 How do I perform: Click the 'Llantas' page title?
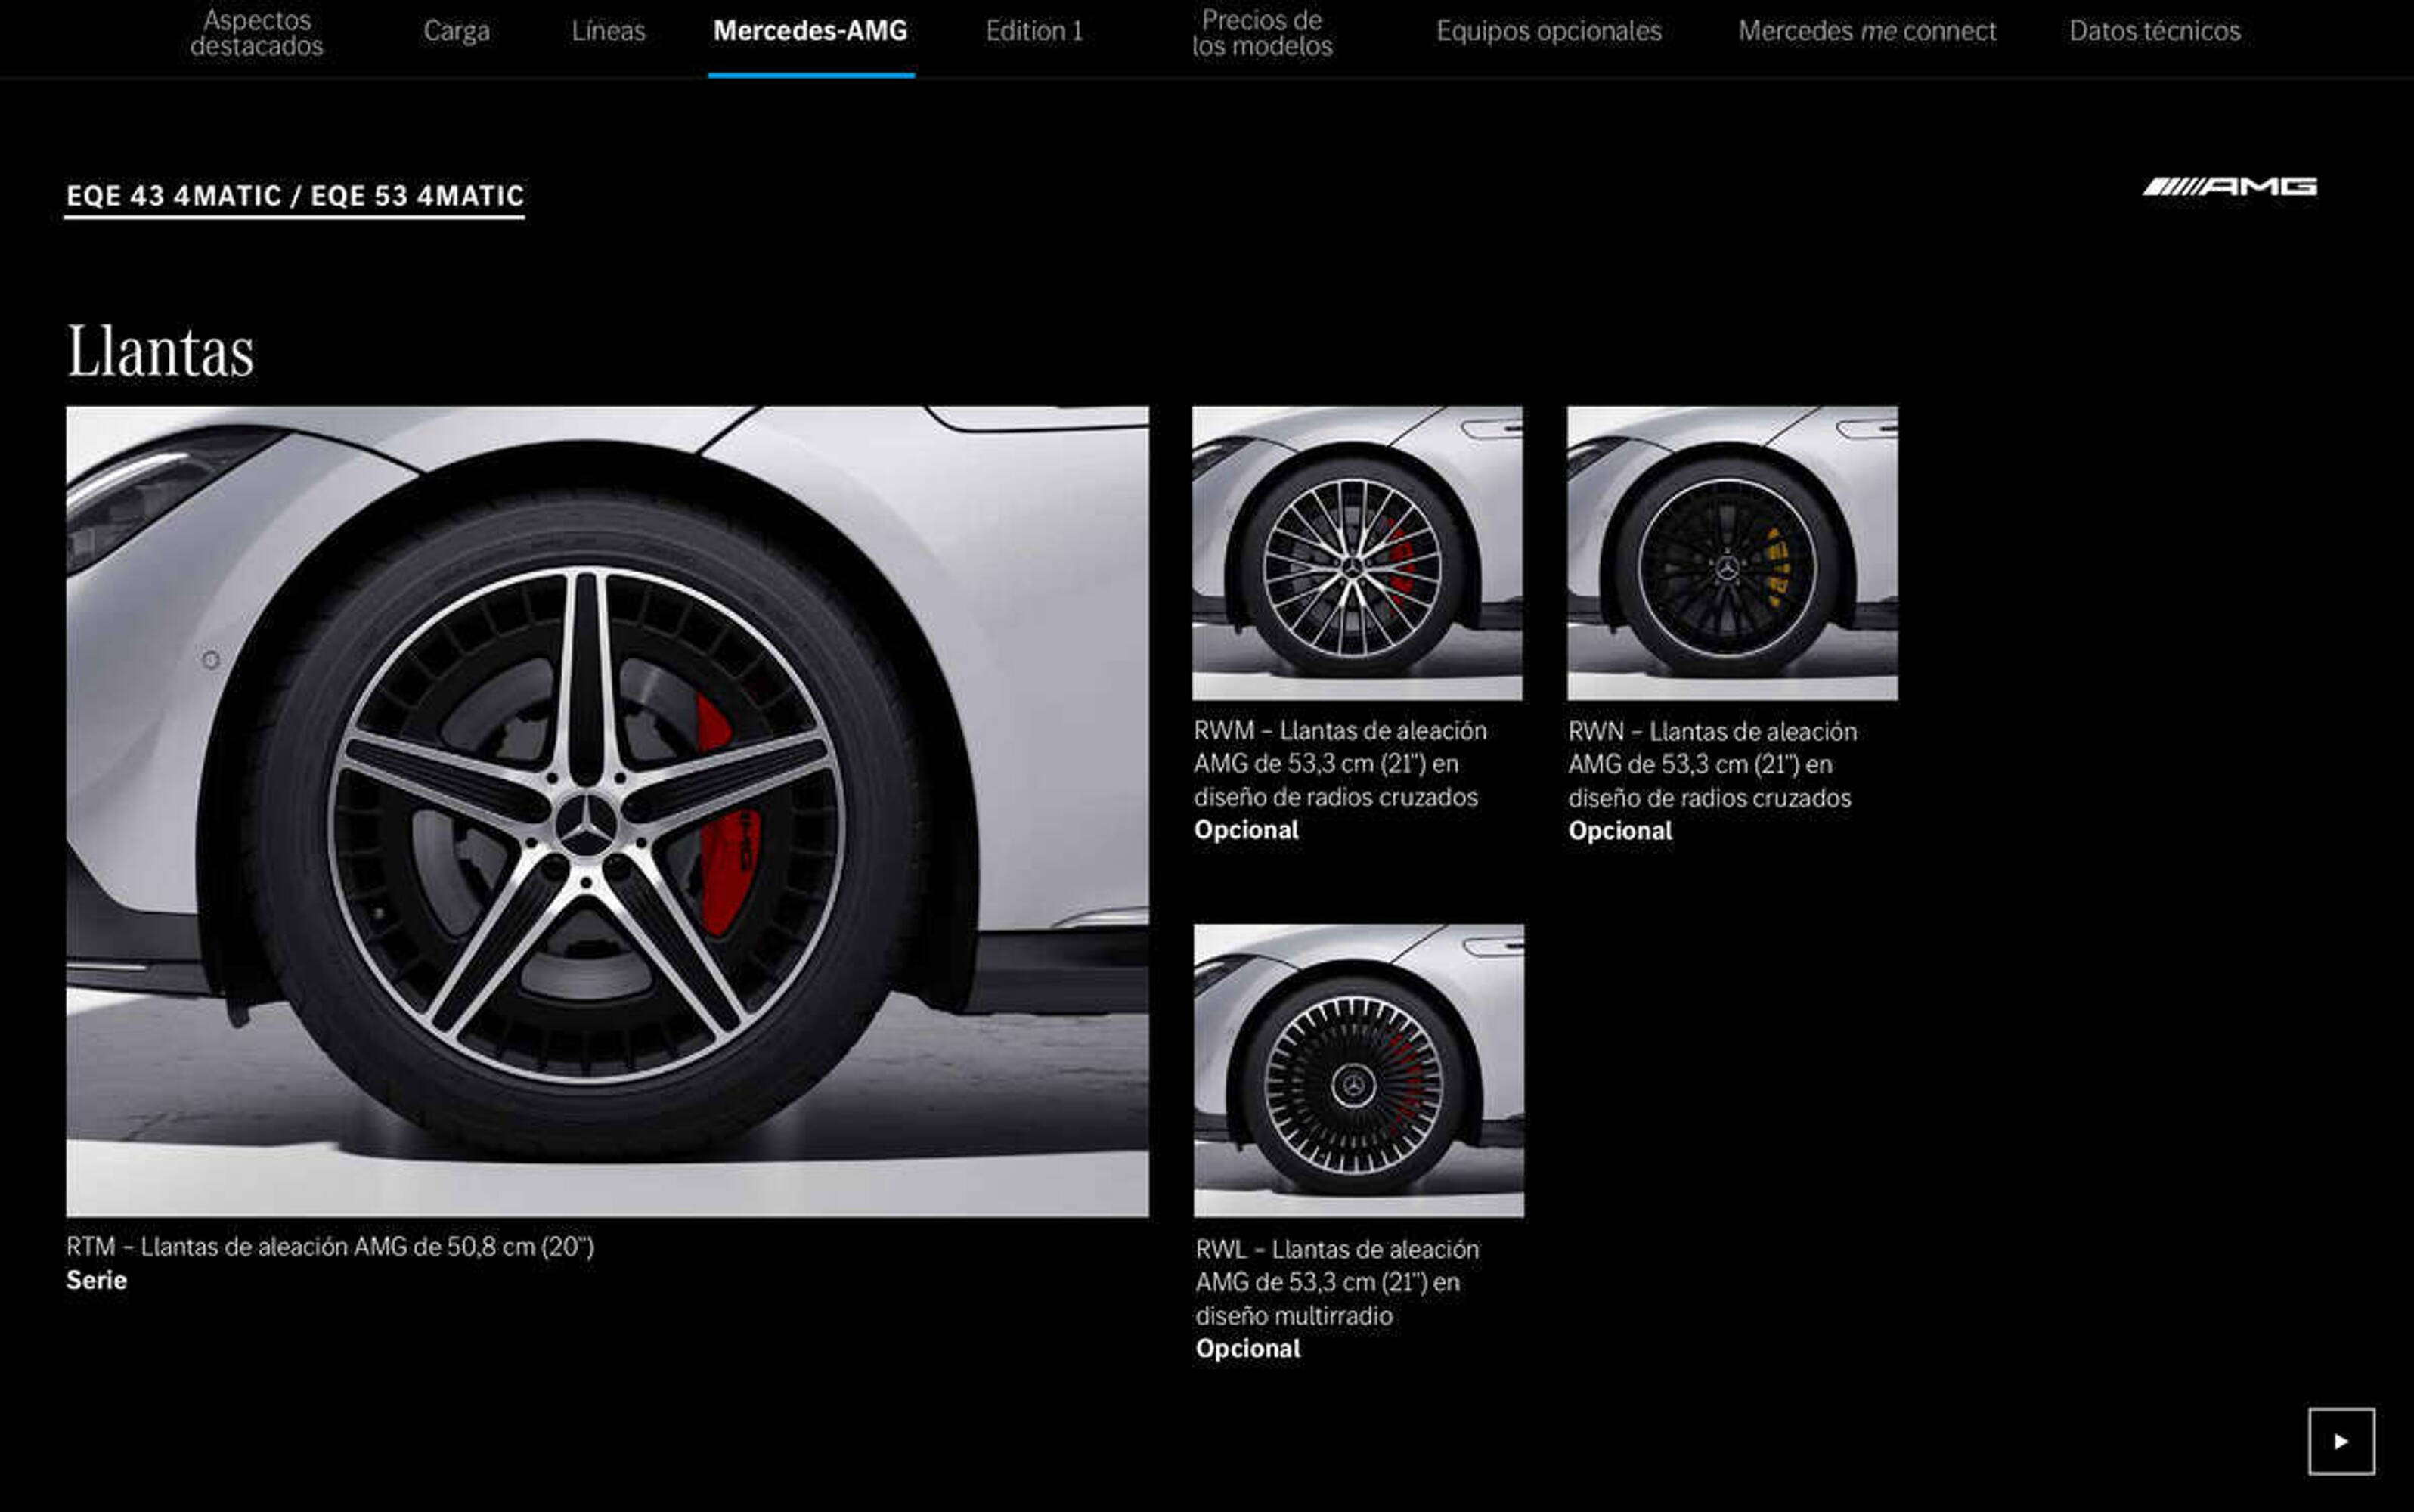coord(160,351)
